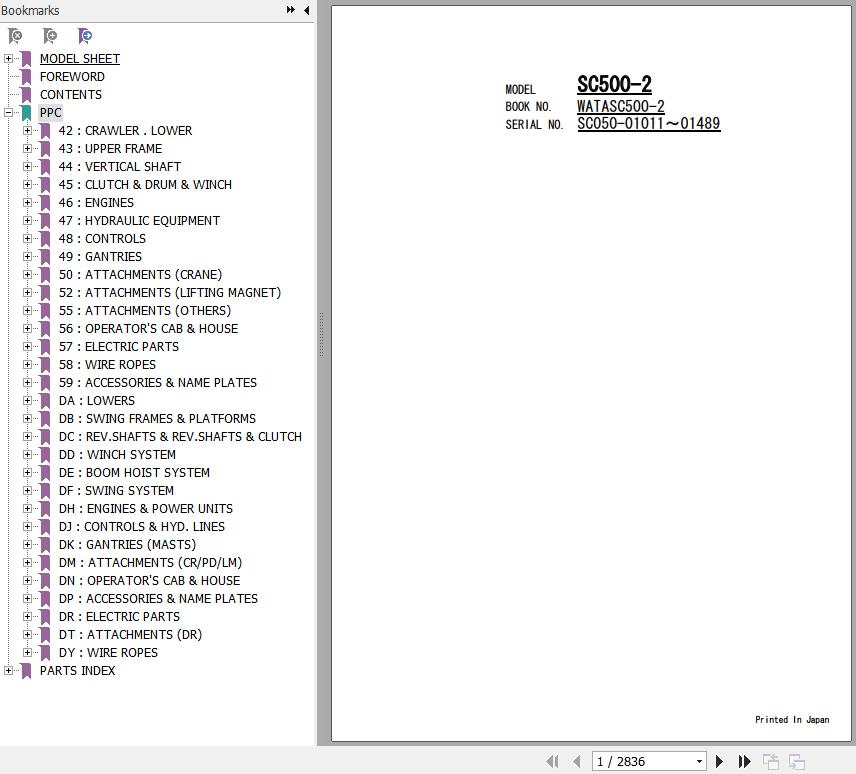This screenshot has width=856, height=774.
Task: Click the find current bookmark icon
Action: [x=85, y=36]
